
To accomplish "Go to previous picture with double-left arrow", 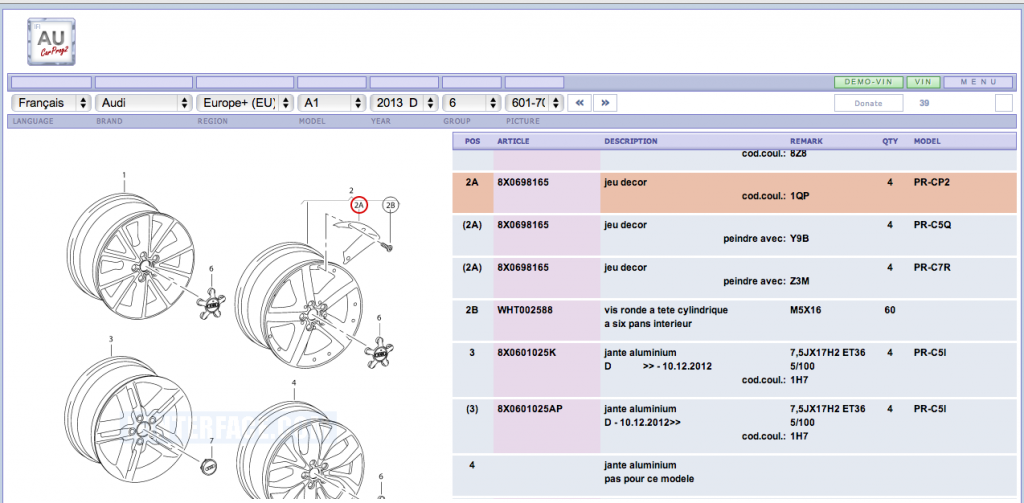I will click(x=579, y=102).
